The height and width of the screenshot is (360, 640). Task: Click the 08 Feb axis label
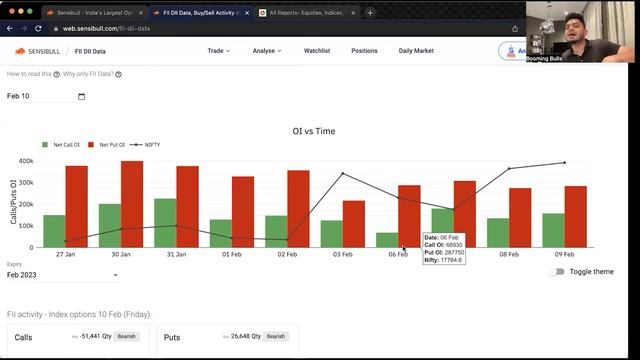(x=509, y=254)
